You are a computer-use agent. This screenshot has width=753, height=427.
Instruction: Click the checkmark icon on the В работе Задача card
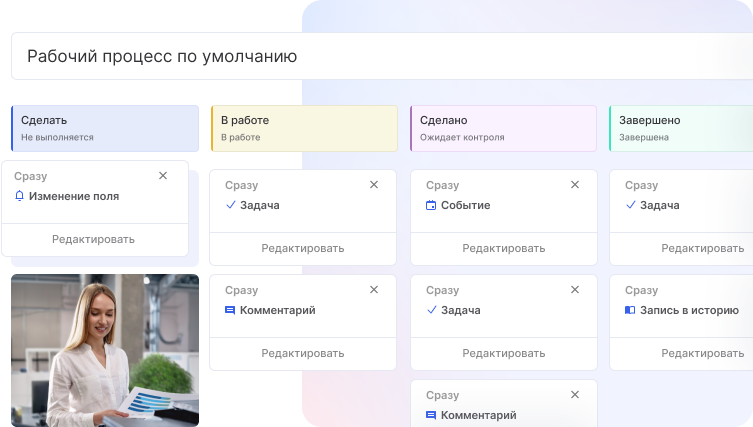(230, 205)
